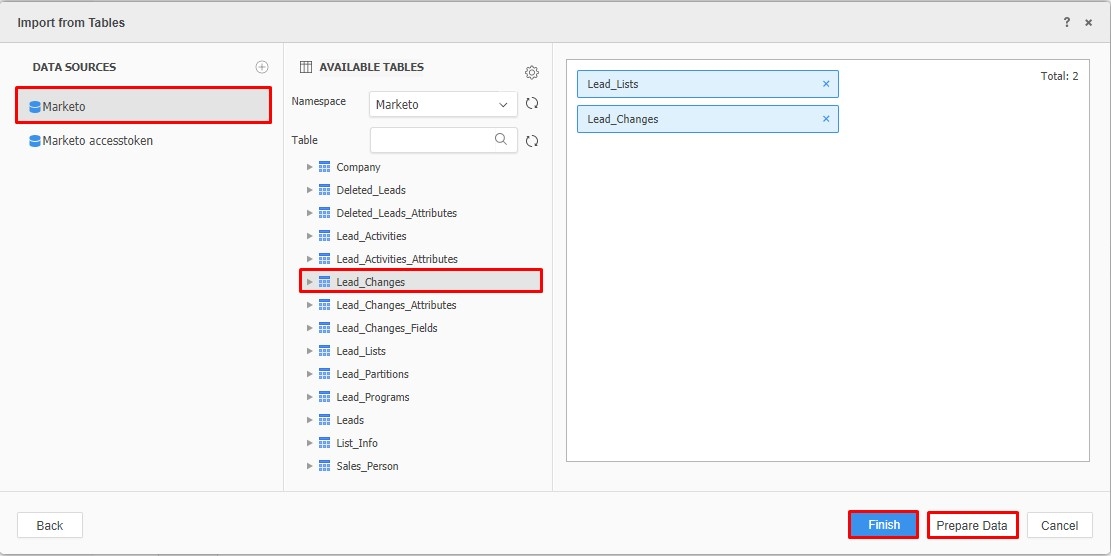Click Finish to import tables

point(884,525)
